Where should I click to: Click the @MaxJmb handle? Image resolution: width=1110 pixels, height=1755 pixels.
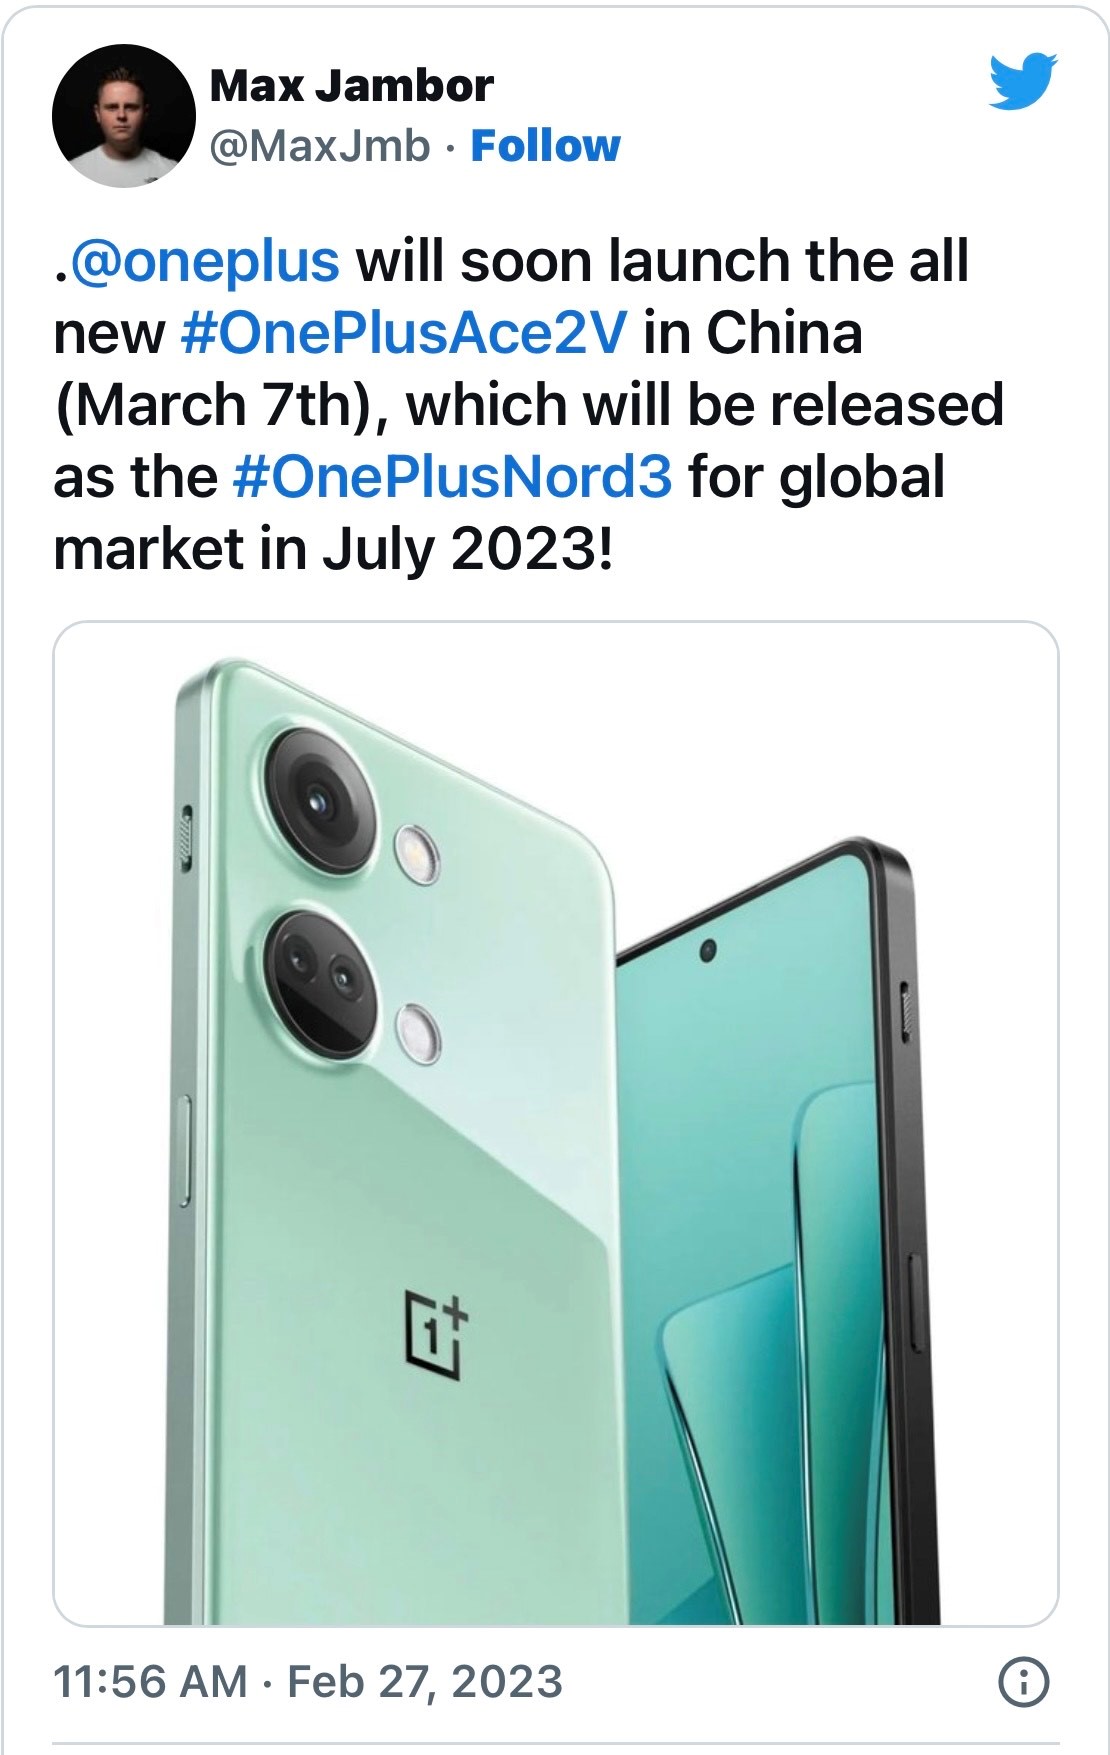pos(320,146)
